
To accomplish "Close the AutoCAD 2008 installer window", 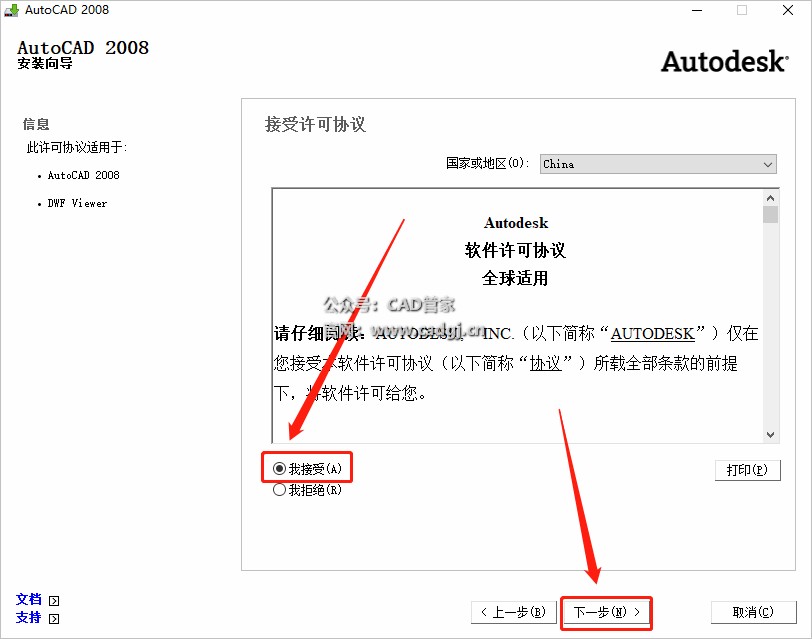I will pyautogui.click(x=788, y=10).
